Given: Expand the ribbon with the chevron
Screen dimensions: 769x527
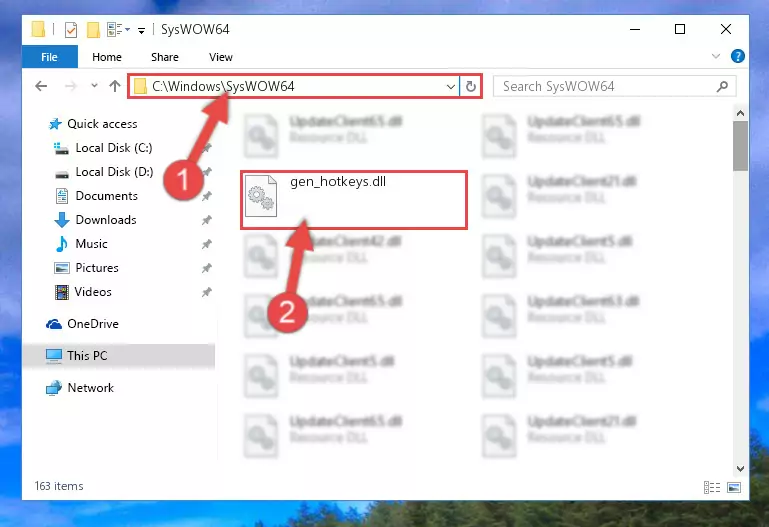Looking at the screenshot, I should (x=716, y=56).
